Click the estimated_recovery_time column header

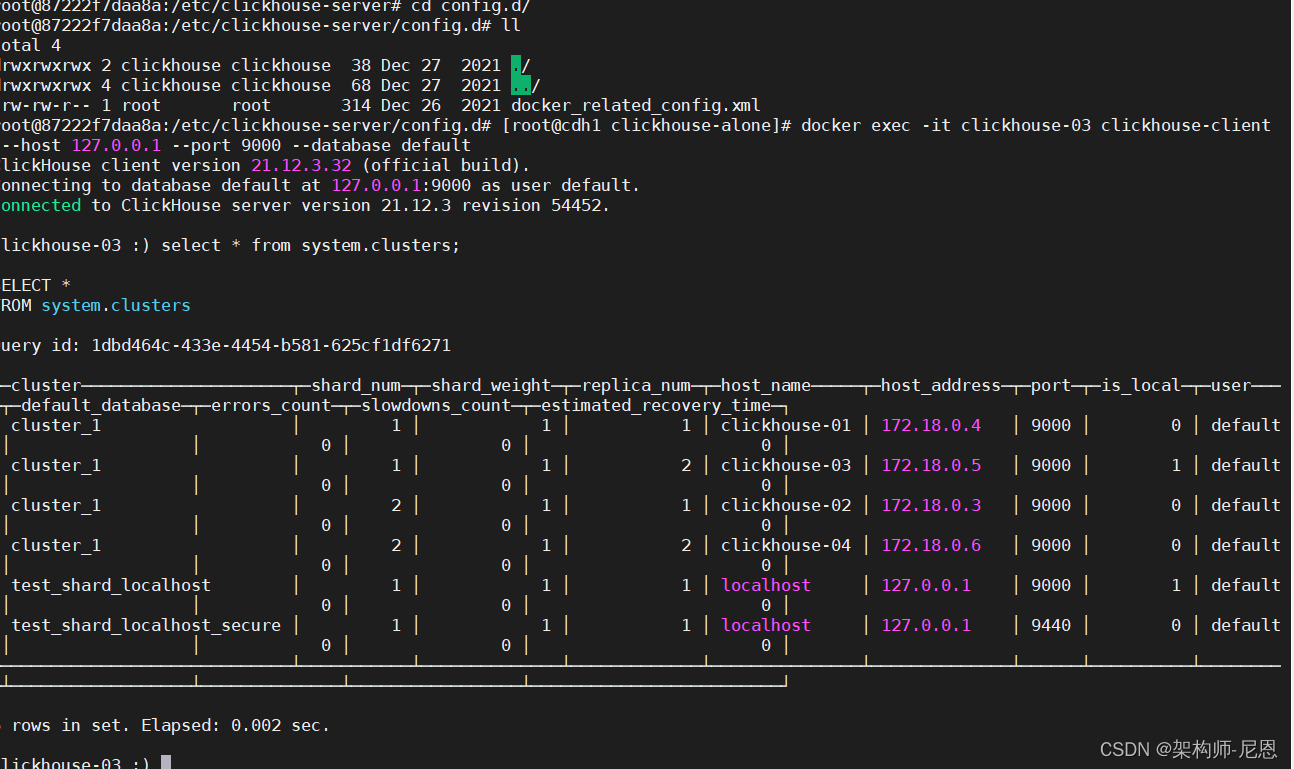[656, 405]
